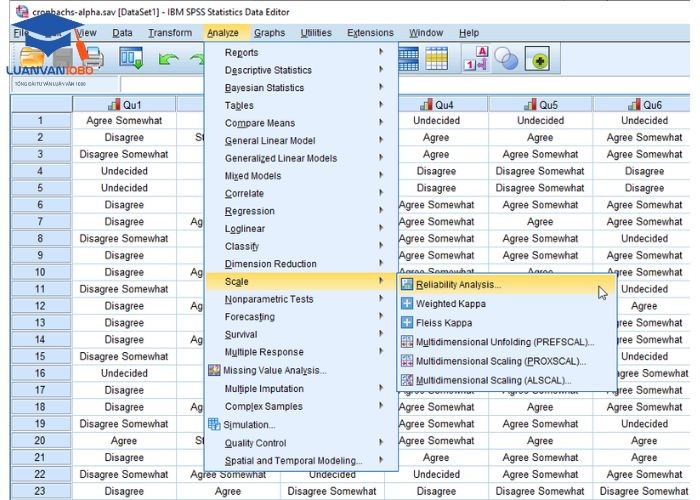Open the Extensions menu
Screen dimensions: 700x500
click(371, 33)
